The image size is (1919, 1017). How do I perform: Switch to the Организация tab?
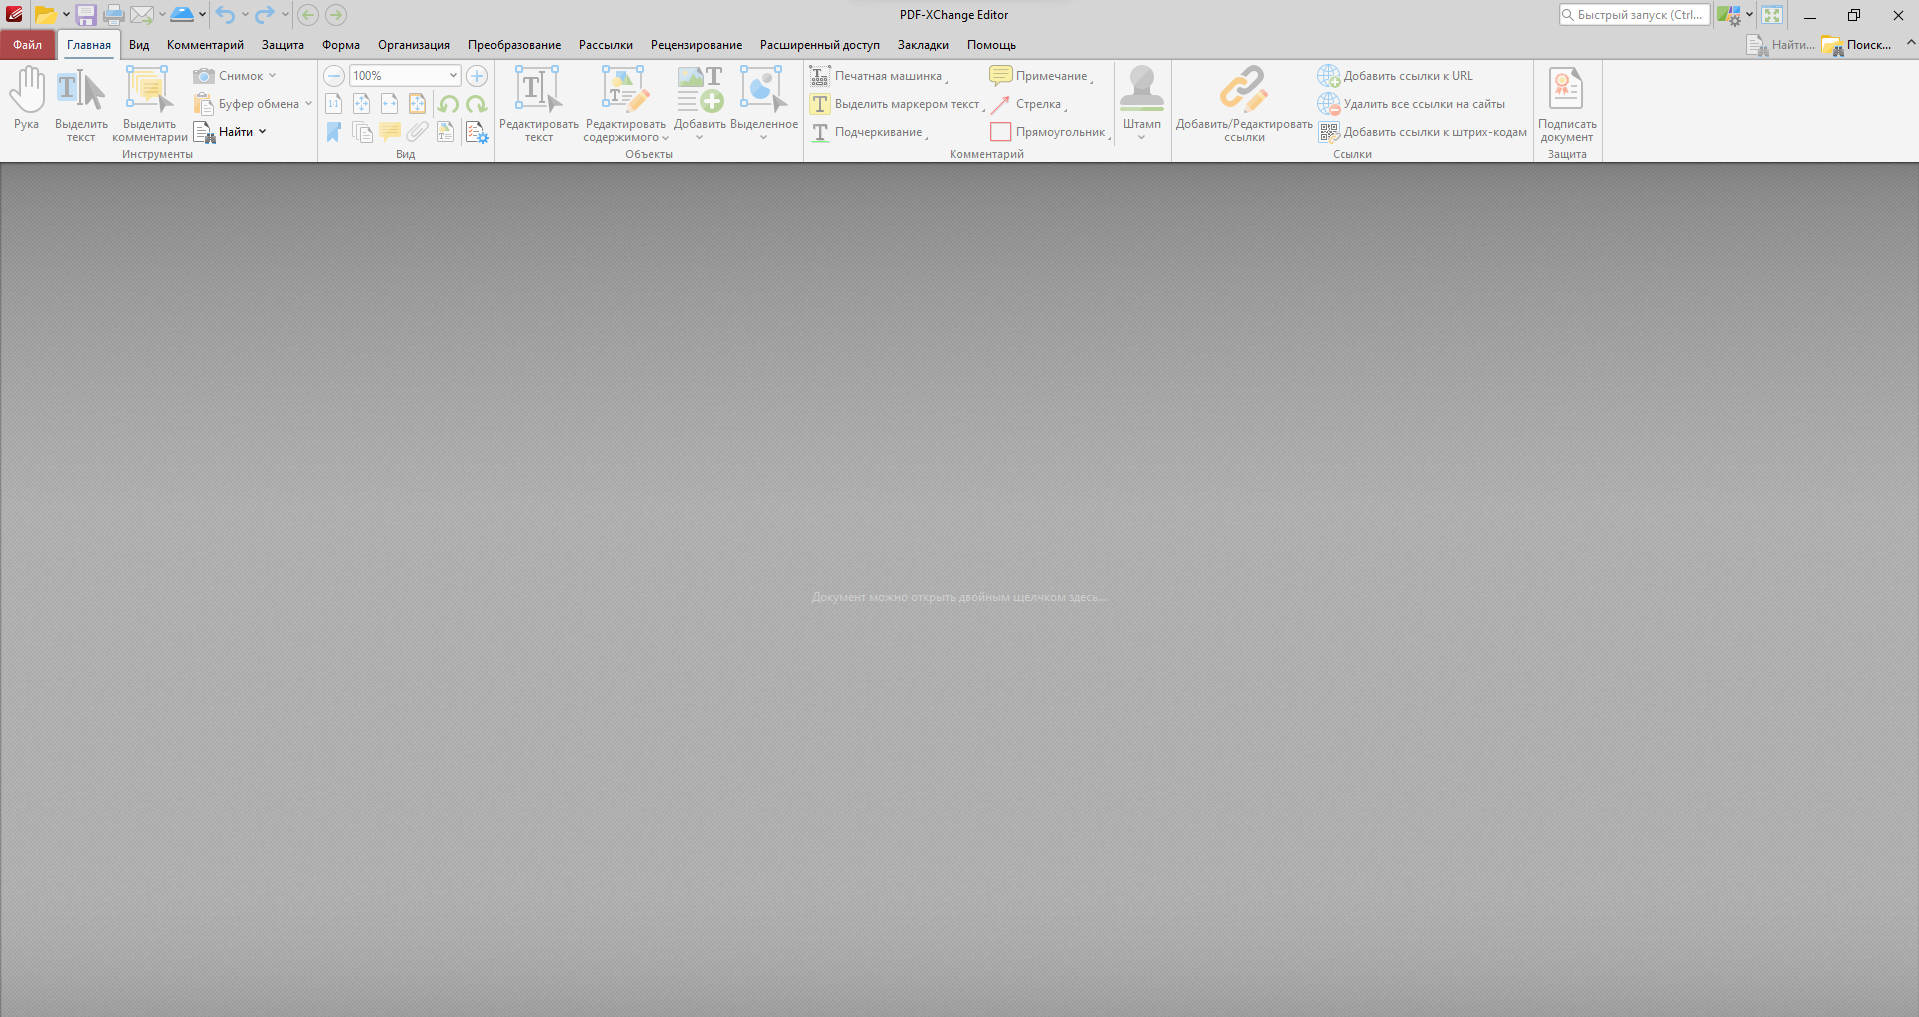coord(414,45)
